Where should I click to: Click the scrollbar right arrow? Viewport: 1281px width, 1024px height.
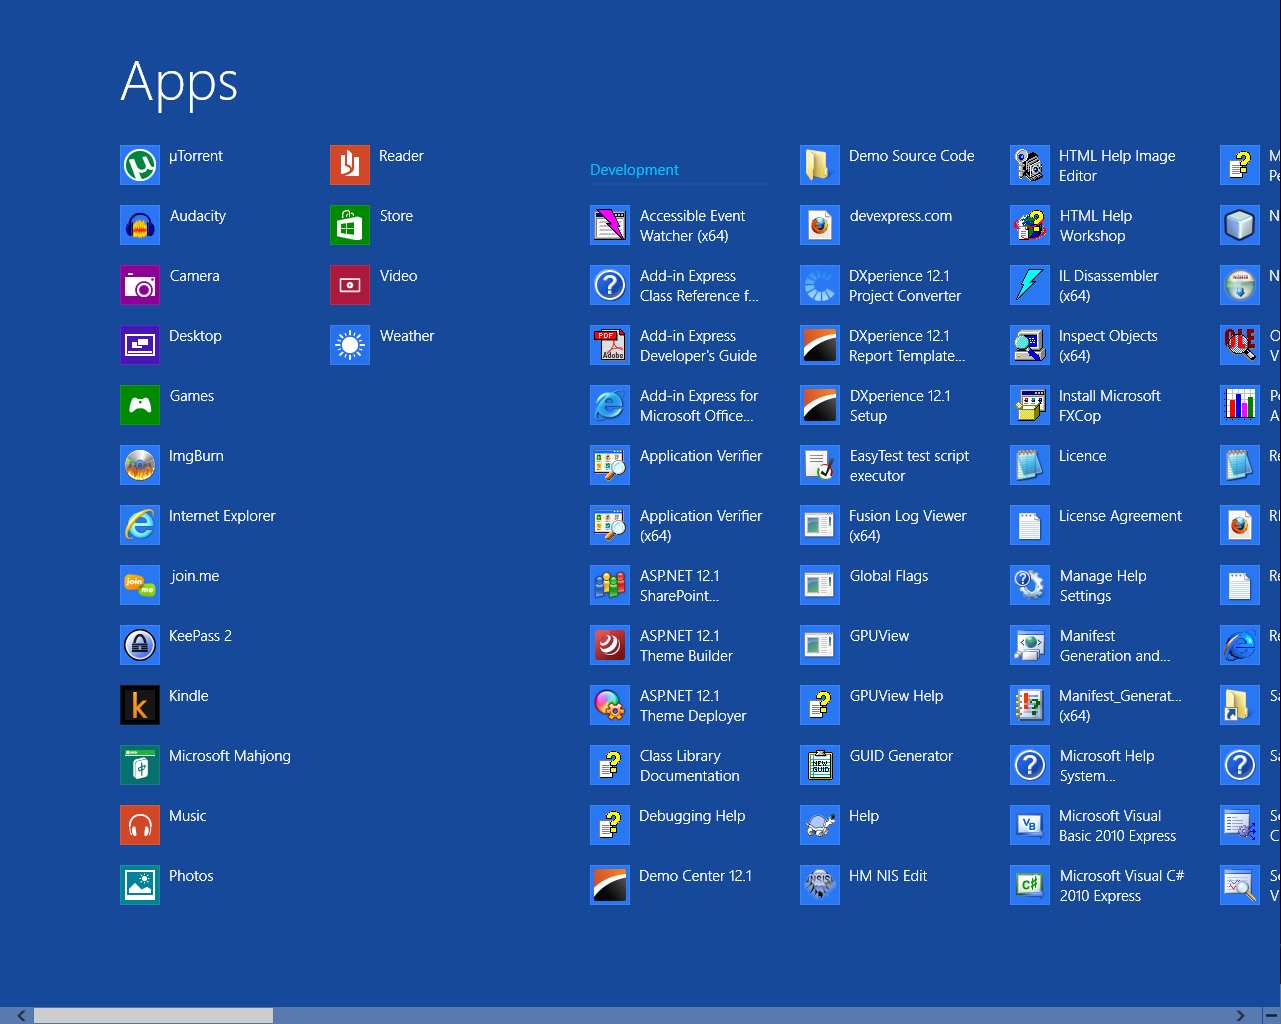point(1240,1015)
